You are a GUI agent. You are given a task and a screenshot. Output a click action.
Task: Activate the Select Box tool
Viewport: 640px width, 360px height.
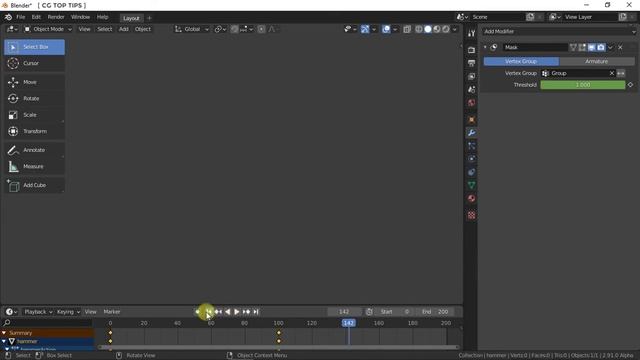coord(34,47)
